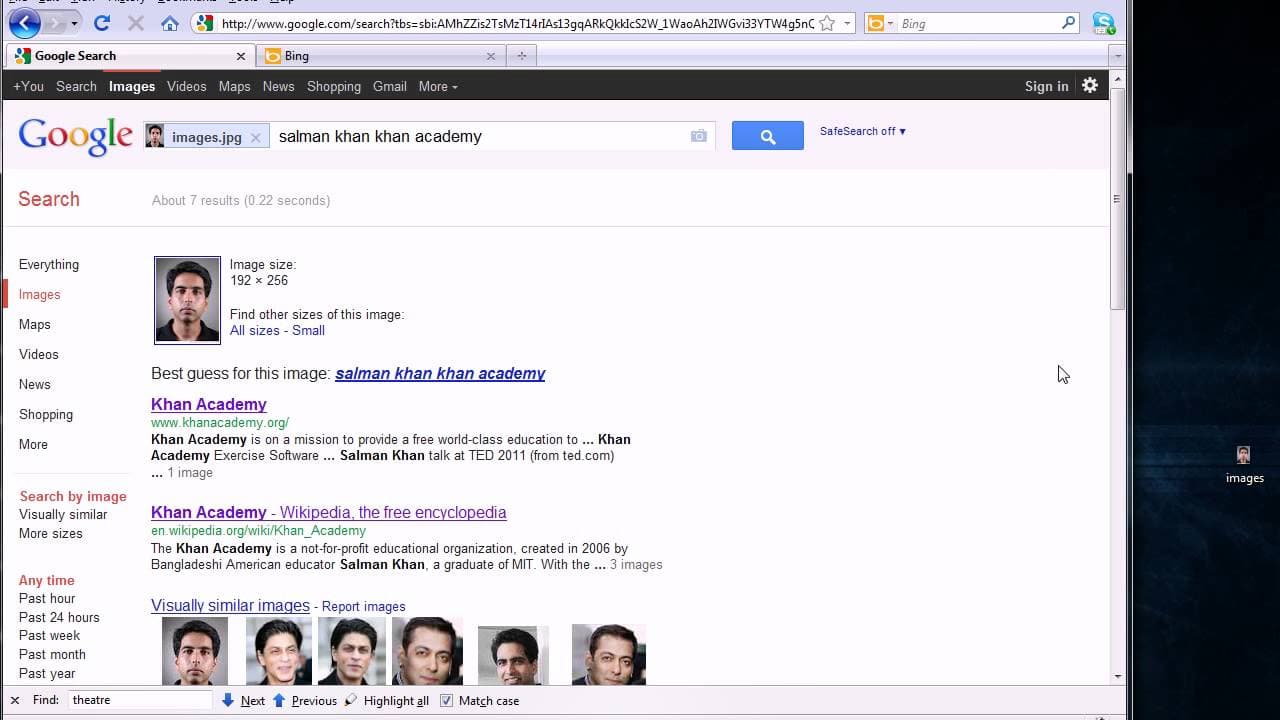Expand More in the left sidebar
The height and width of the screenshot is (720, 1280).
[33, 444]
